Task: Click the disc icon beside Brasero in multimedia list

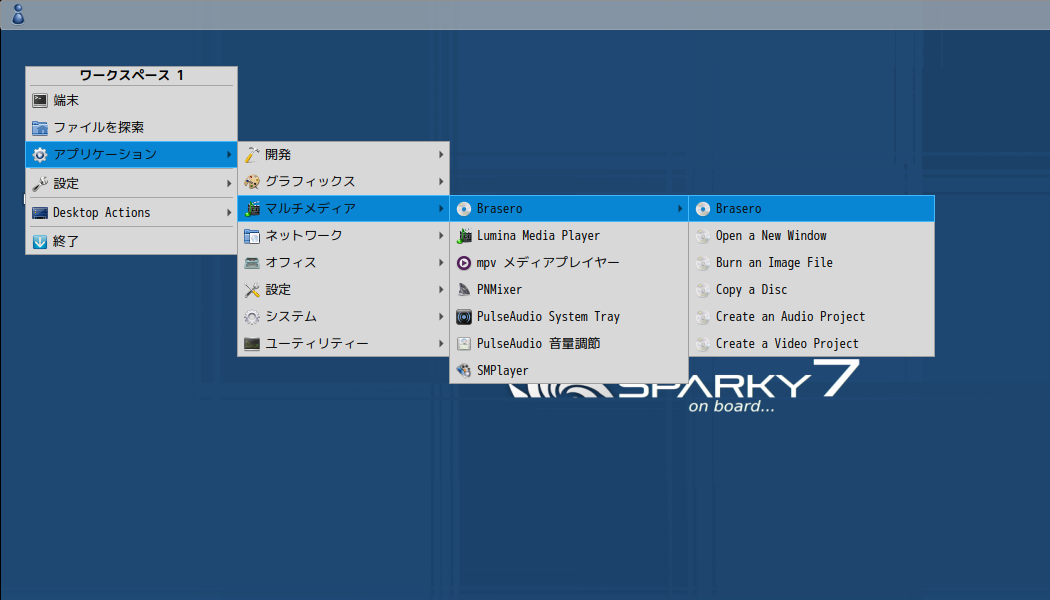Action: pyautogui.click(x=463, y=209)
